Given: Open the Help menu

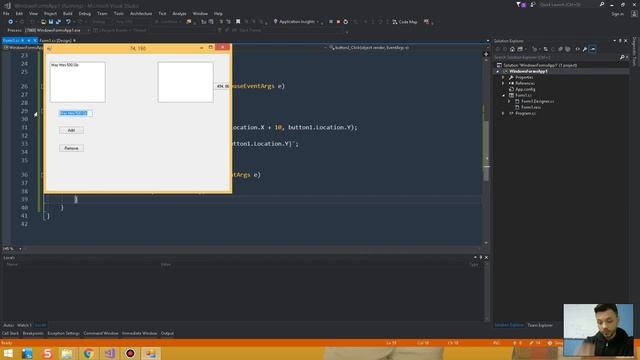Looking at the screenshot, I should click(x=218, y=13).
